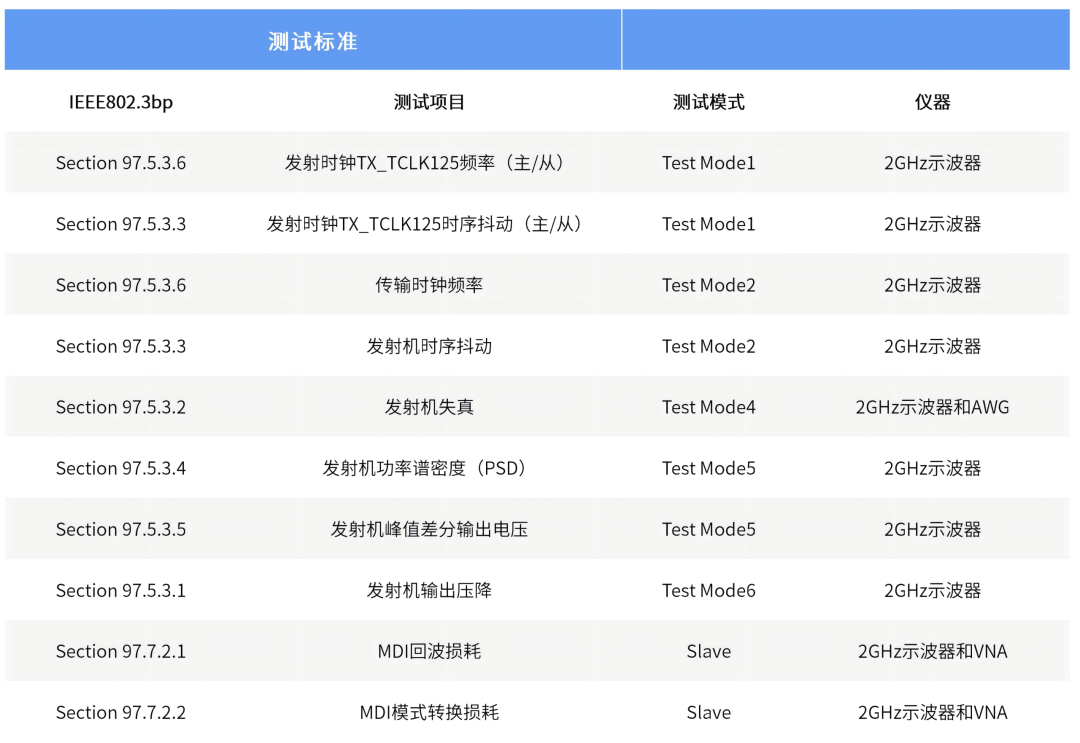
Task: Select the 仪器 column heading
Action: coord(933,102)
